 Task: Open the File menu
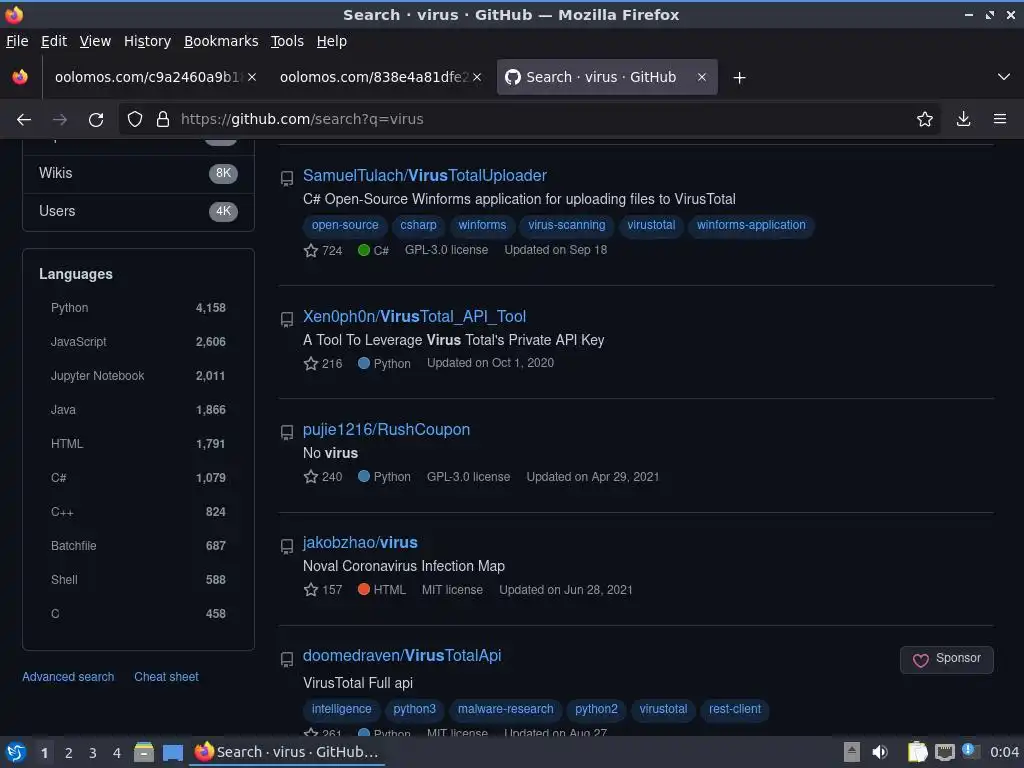coord(17,41)
